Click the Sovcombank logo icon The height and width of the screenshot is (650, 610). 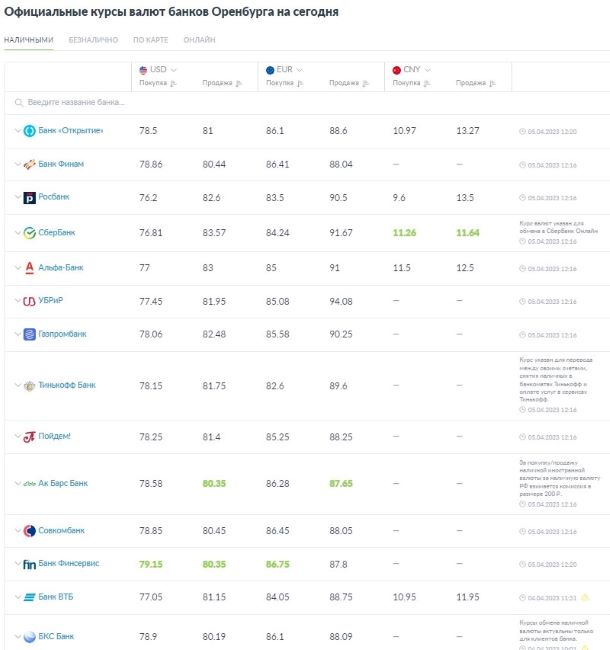(30, 530)
